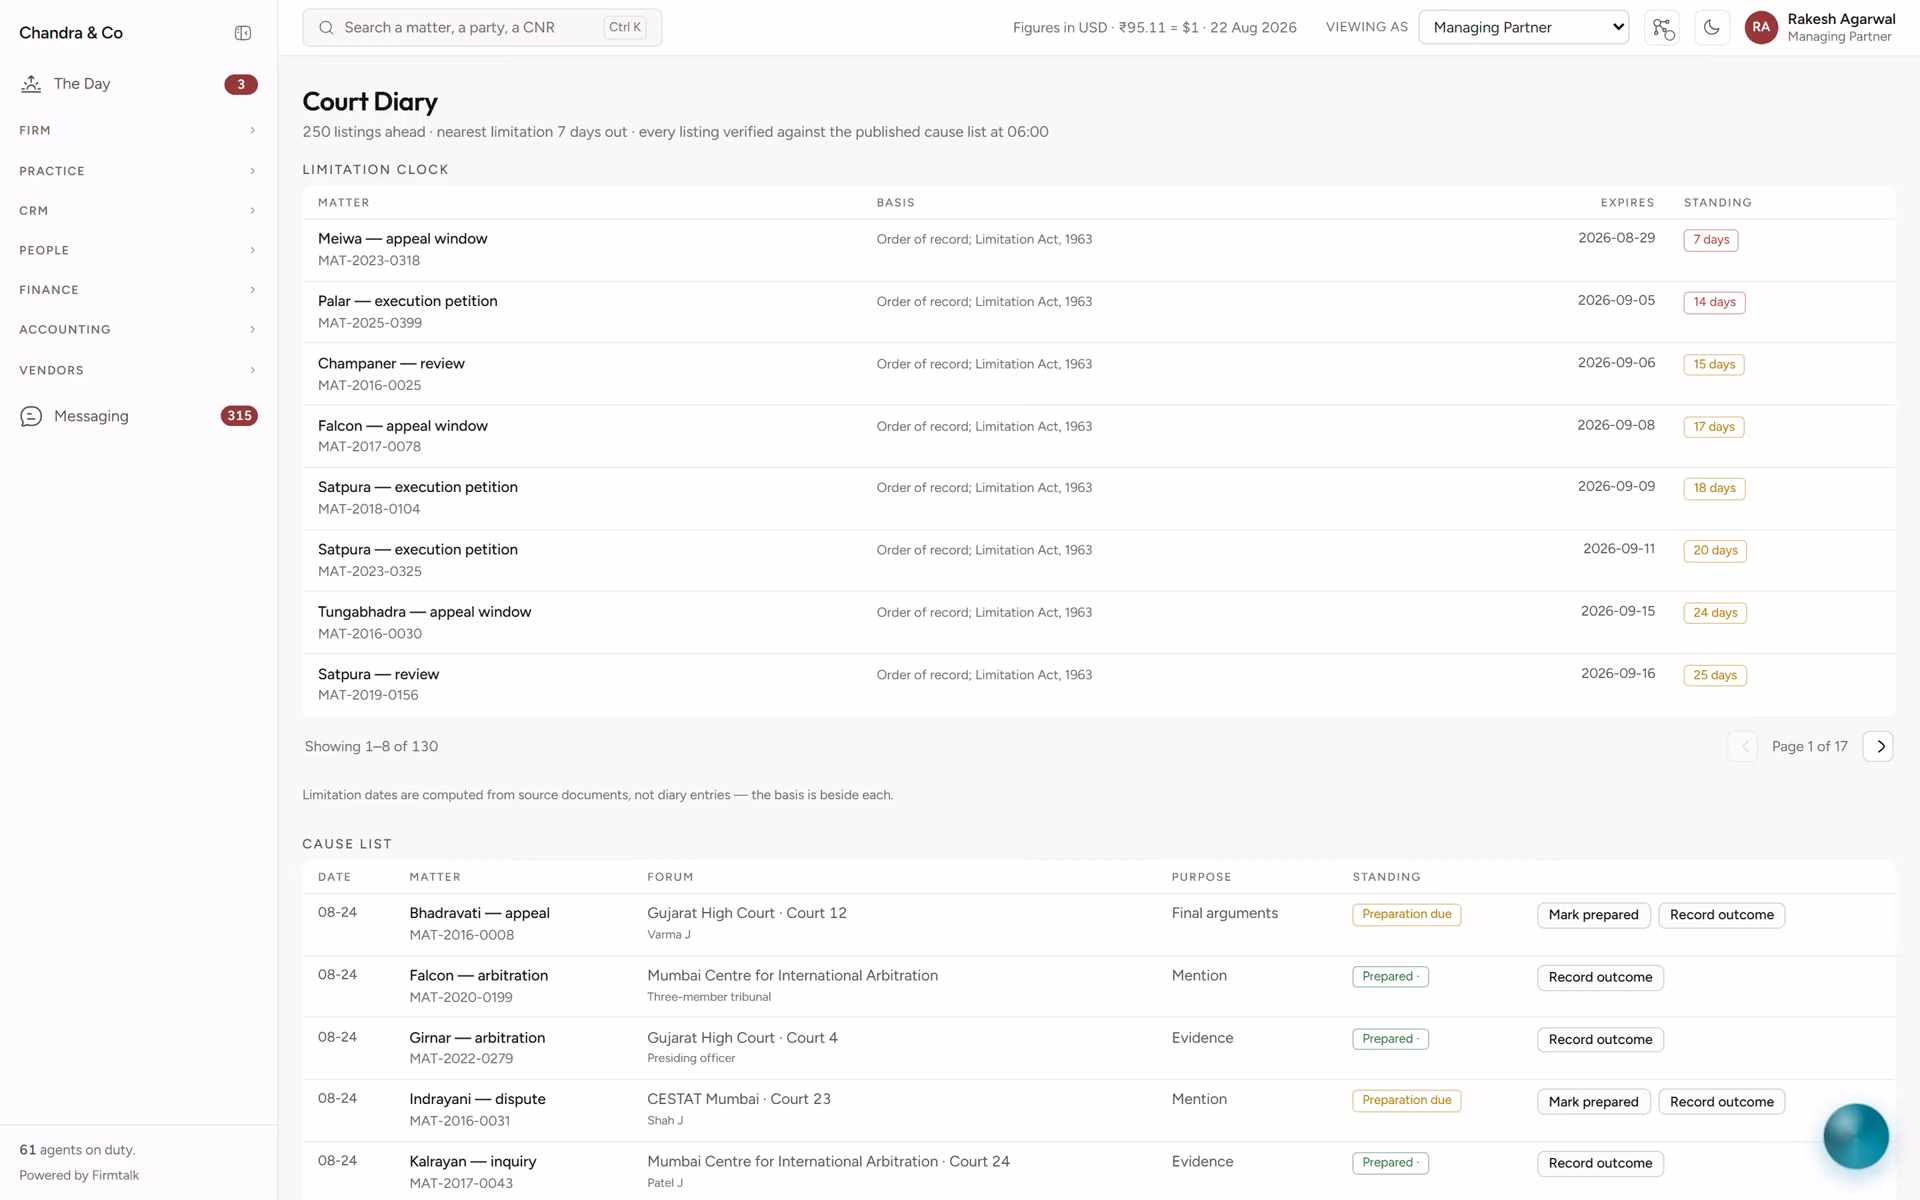The height and width of the screenshot is (1200, 1920).
Task: Record outcome for Kalrayan inquiry
Action: pos(1600,1163)
